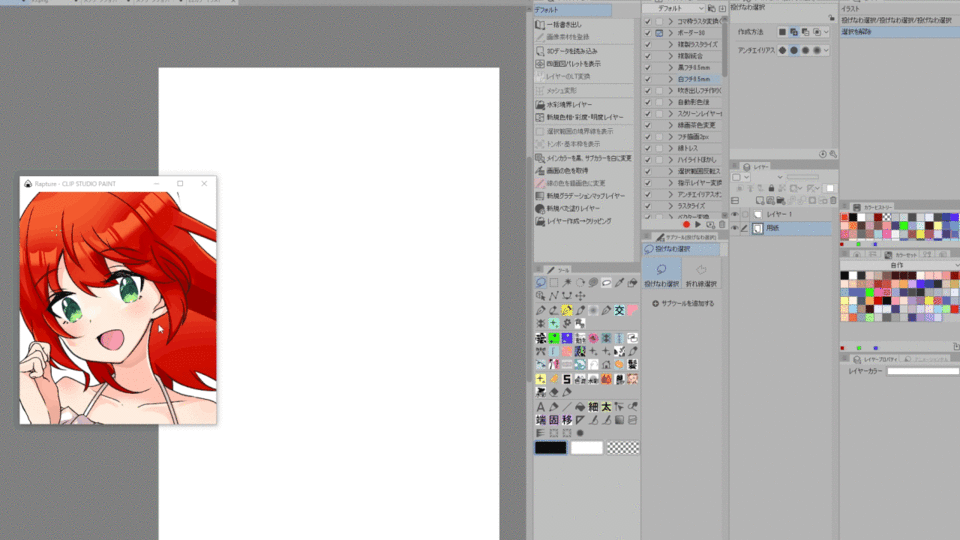Image resolution: width=960 pixels, height=540 pixels.
Task: Choose the 折れ線選択 polyline sub tool
Action: point(702,275)
